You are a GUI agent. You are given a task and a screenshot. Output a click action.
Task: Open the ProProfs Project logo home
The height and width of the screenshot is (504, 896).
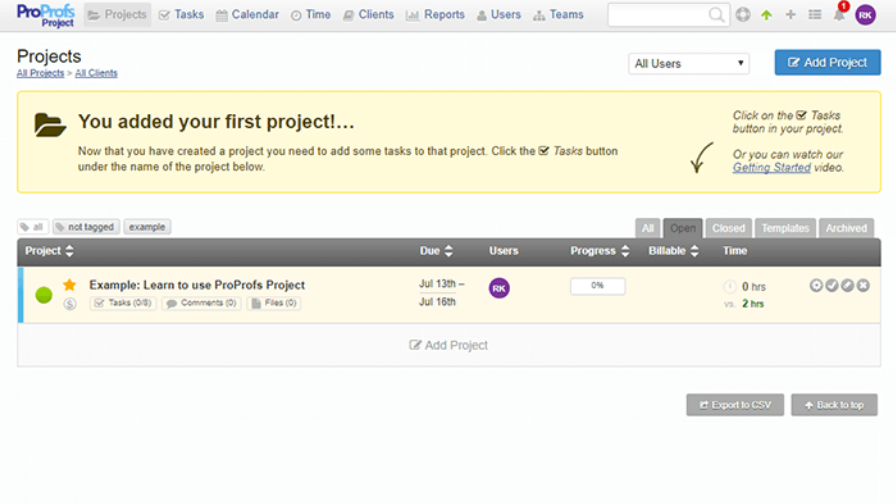click(46, 15)
